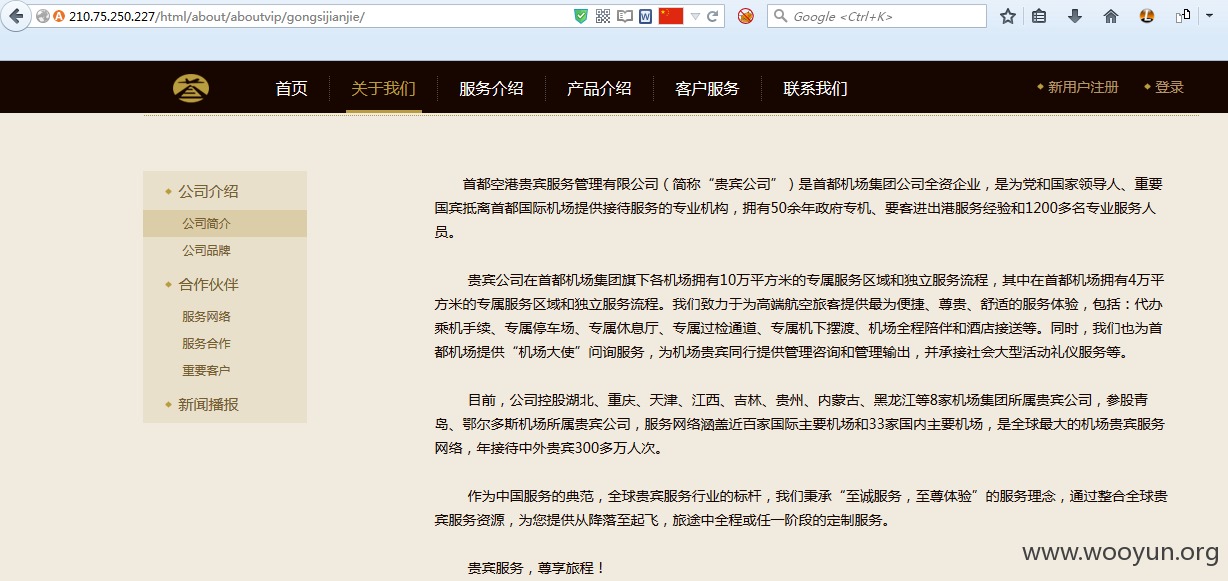Click the globe site identity icon
The height and width of the screenshot is (581, 1228).
click(43, 16)
